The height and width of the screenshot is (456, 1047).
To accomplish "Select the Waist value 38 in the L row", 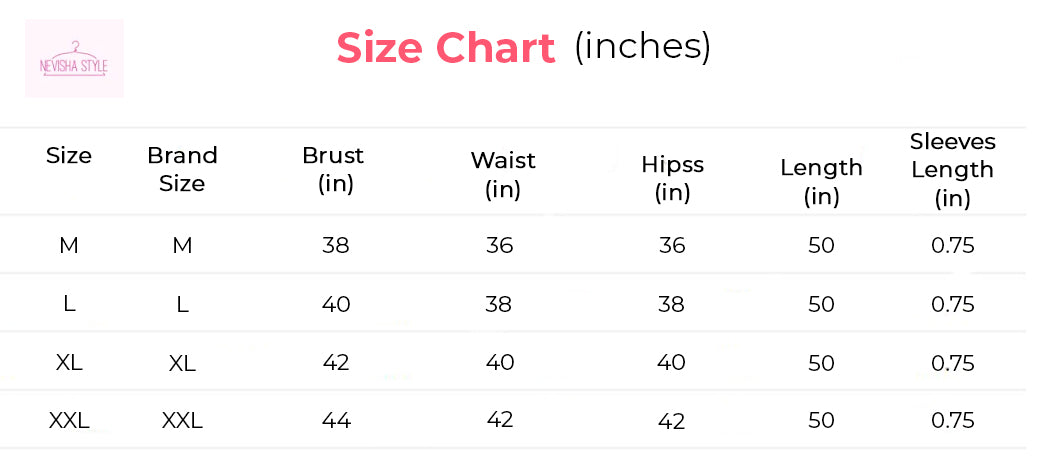I will tap(499, 304).
